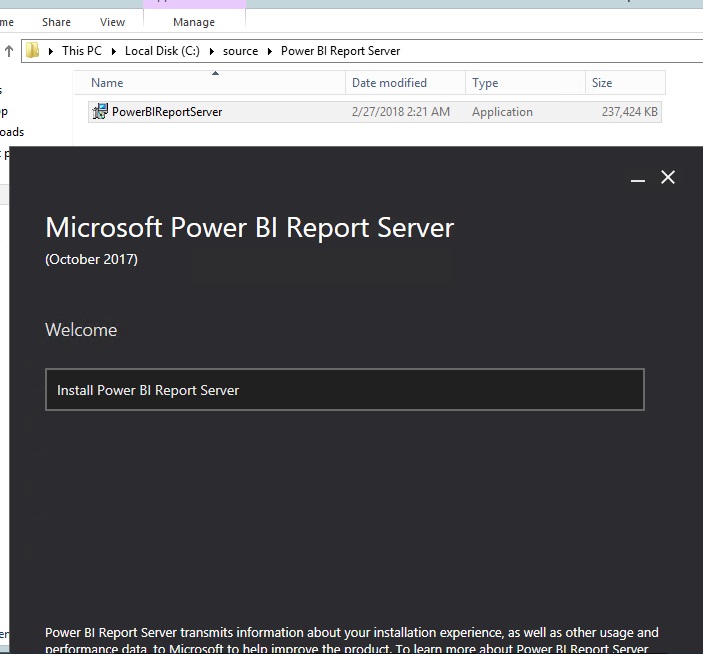
Task: Sort files by Name column header
Action: 209,82
